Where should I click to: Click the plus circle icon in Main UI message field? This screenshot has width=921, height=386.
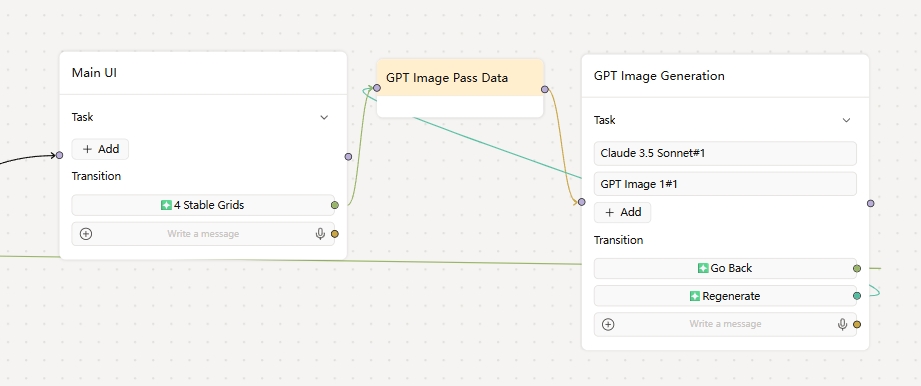(x=86, y=234)
